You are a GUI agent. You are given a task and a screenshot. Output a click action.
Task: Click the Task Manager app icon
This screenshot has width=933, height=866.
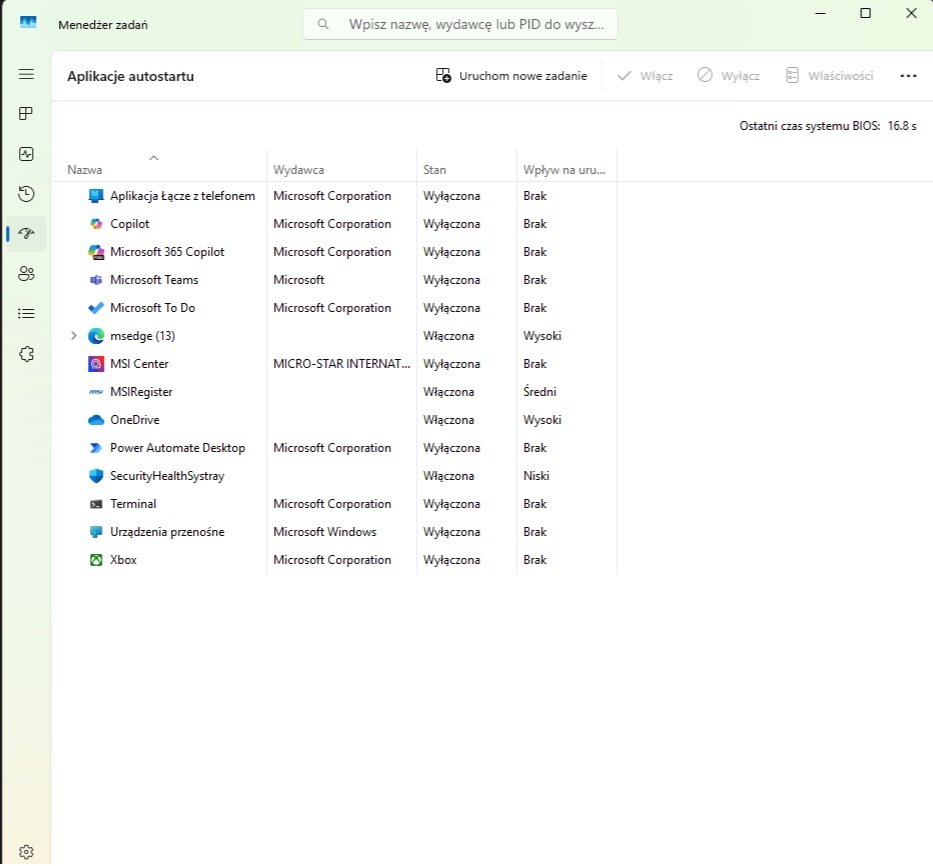point(28,23)
